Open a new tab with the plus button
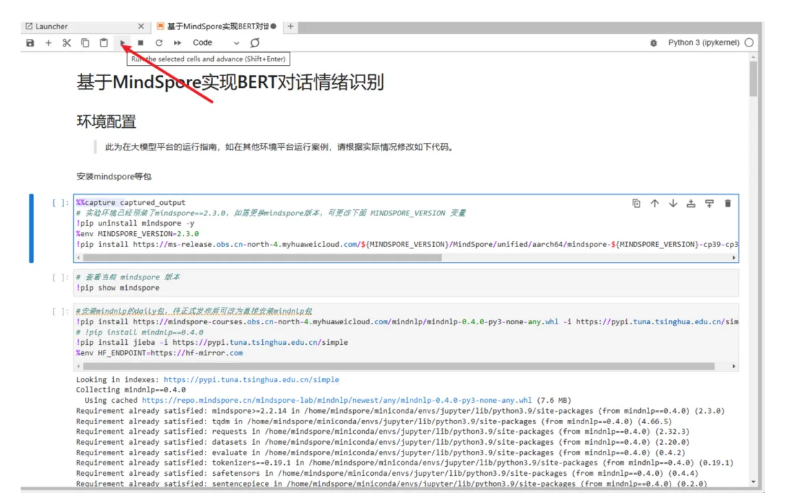794x495 pixels. 291,26
